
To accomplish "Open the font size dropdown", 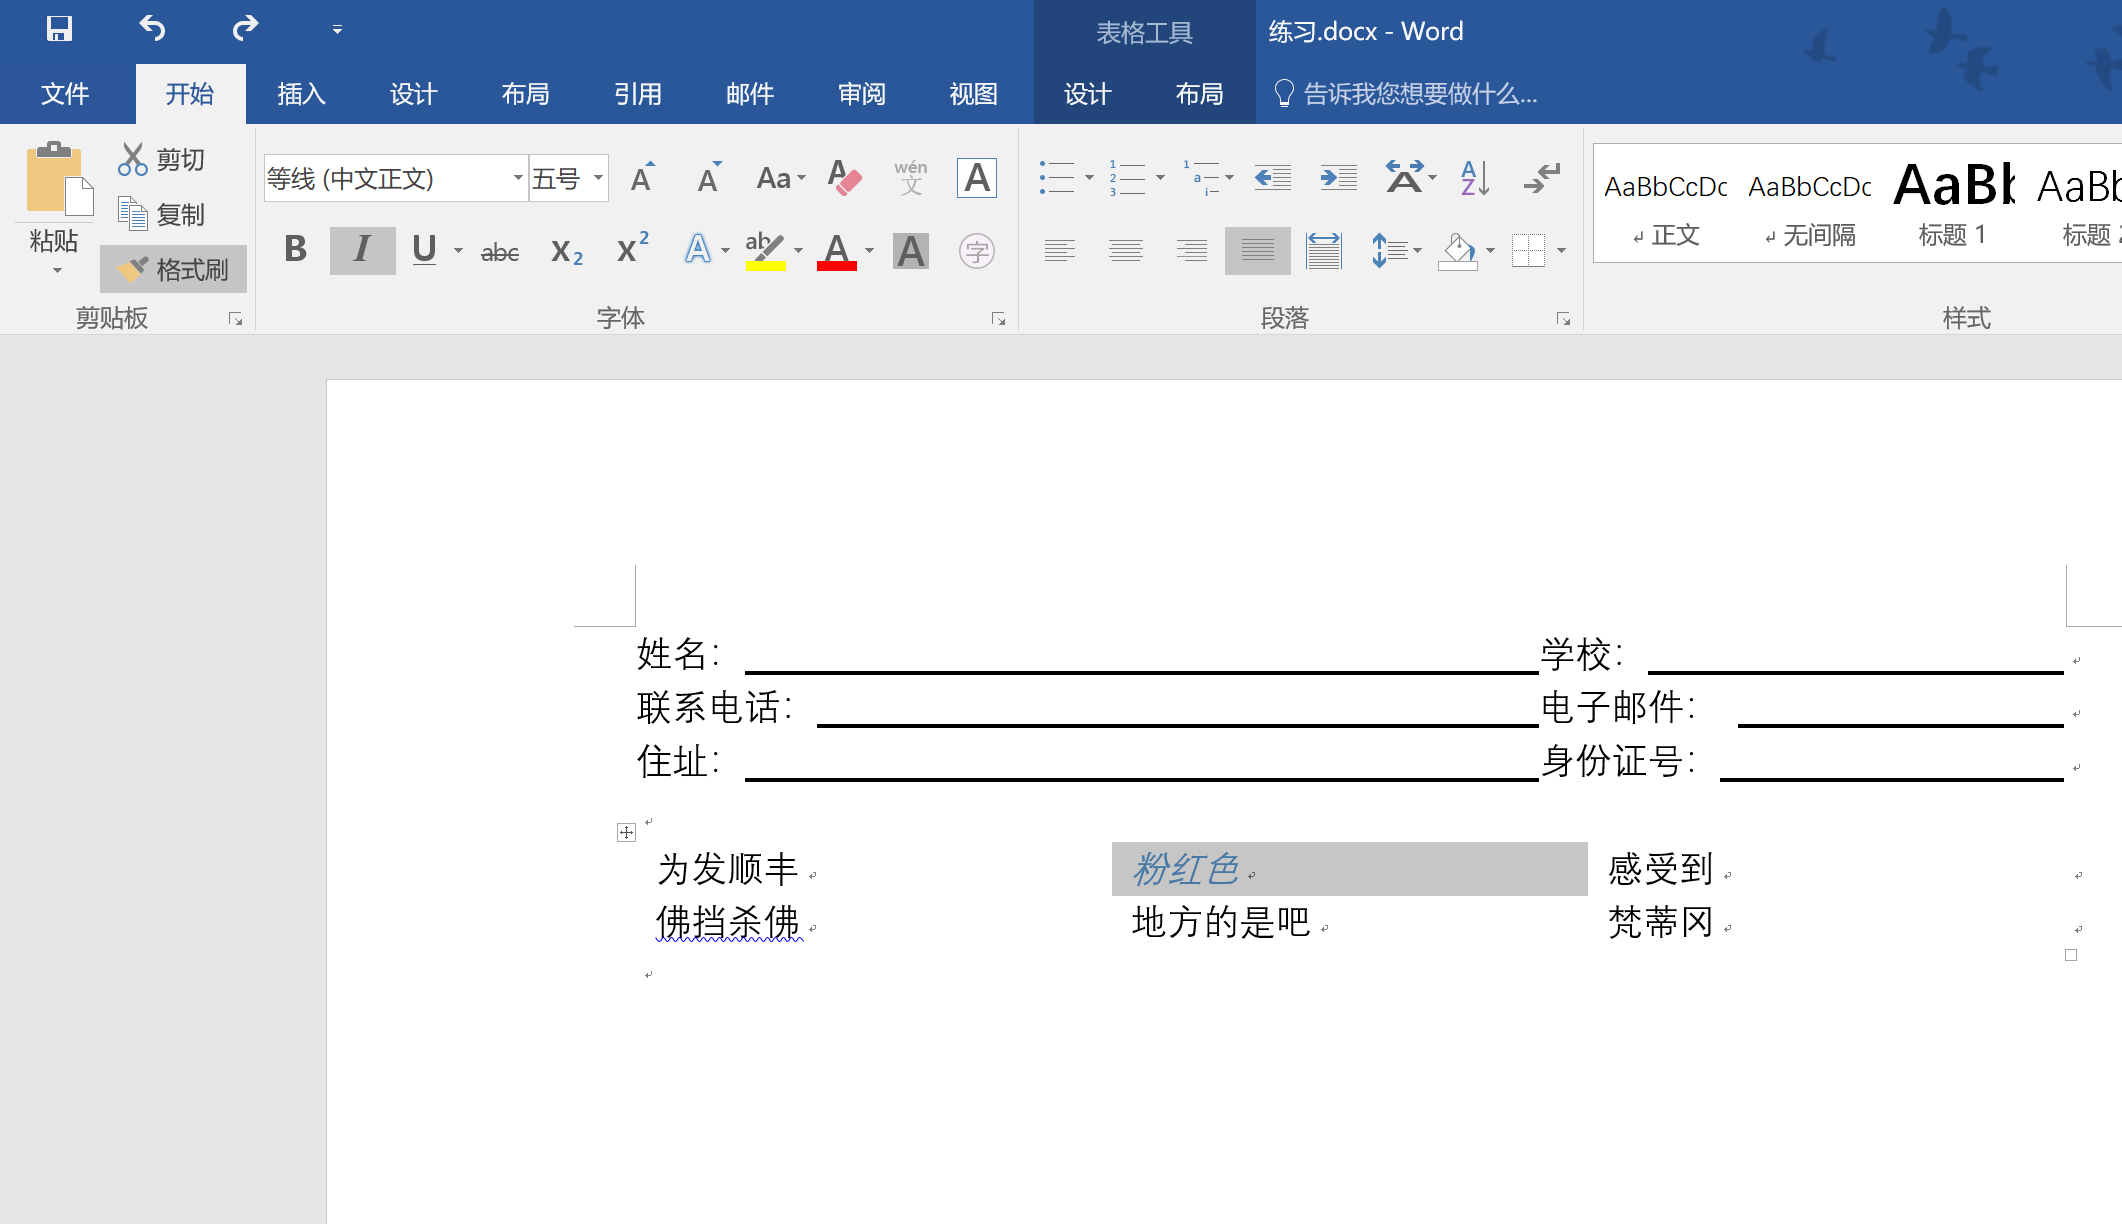I will point(597,178).
